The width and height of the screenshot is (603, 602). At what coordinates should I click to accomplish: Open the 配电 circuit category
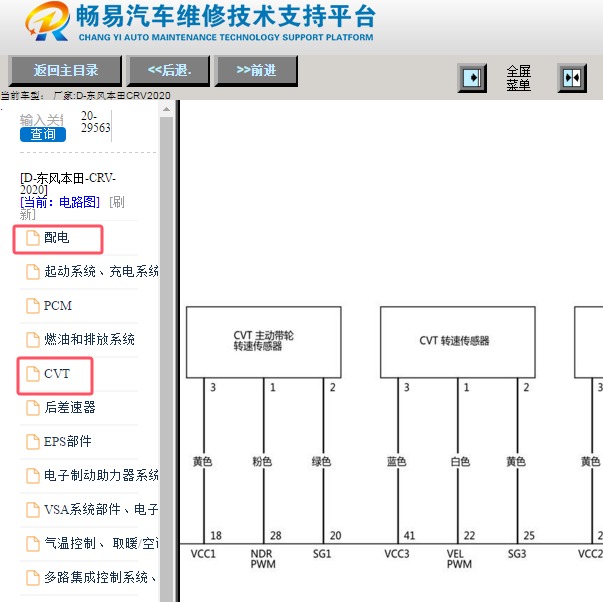pyautogui.click(x=57, y=238)
